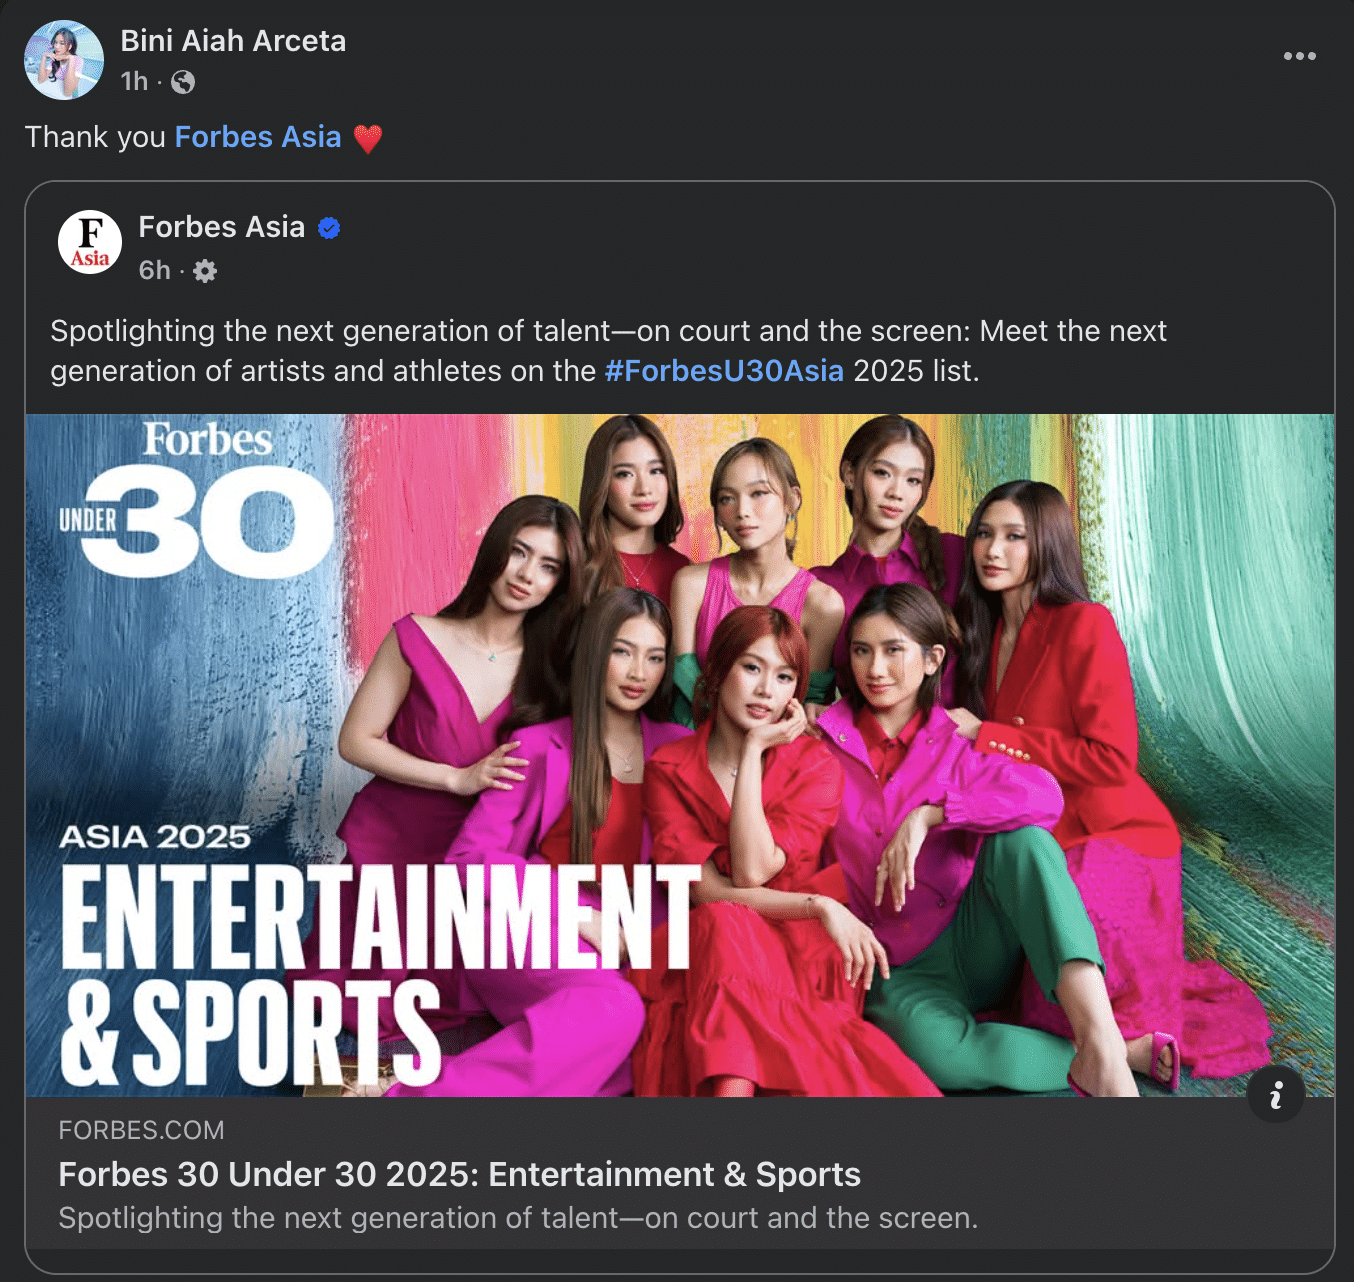
Task: Click the red heart emoji
Action: pos(368,138)
